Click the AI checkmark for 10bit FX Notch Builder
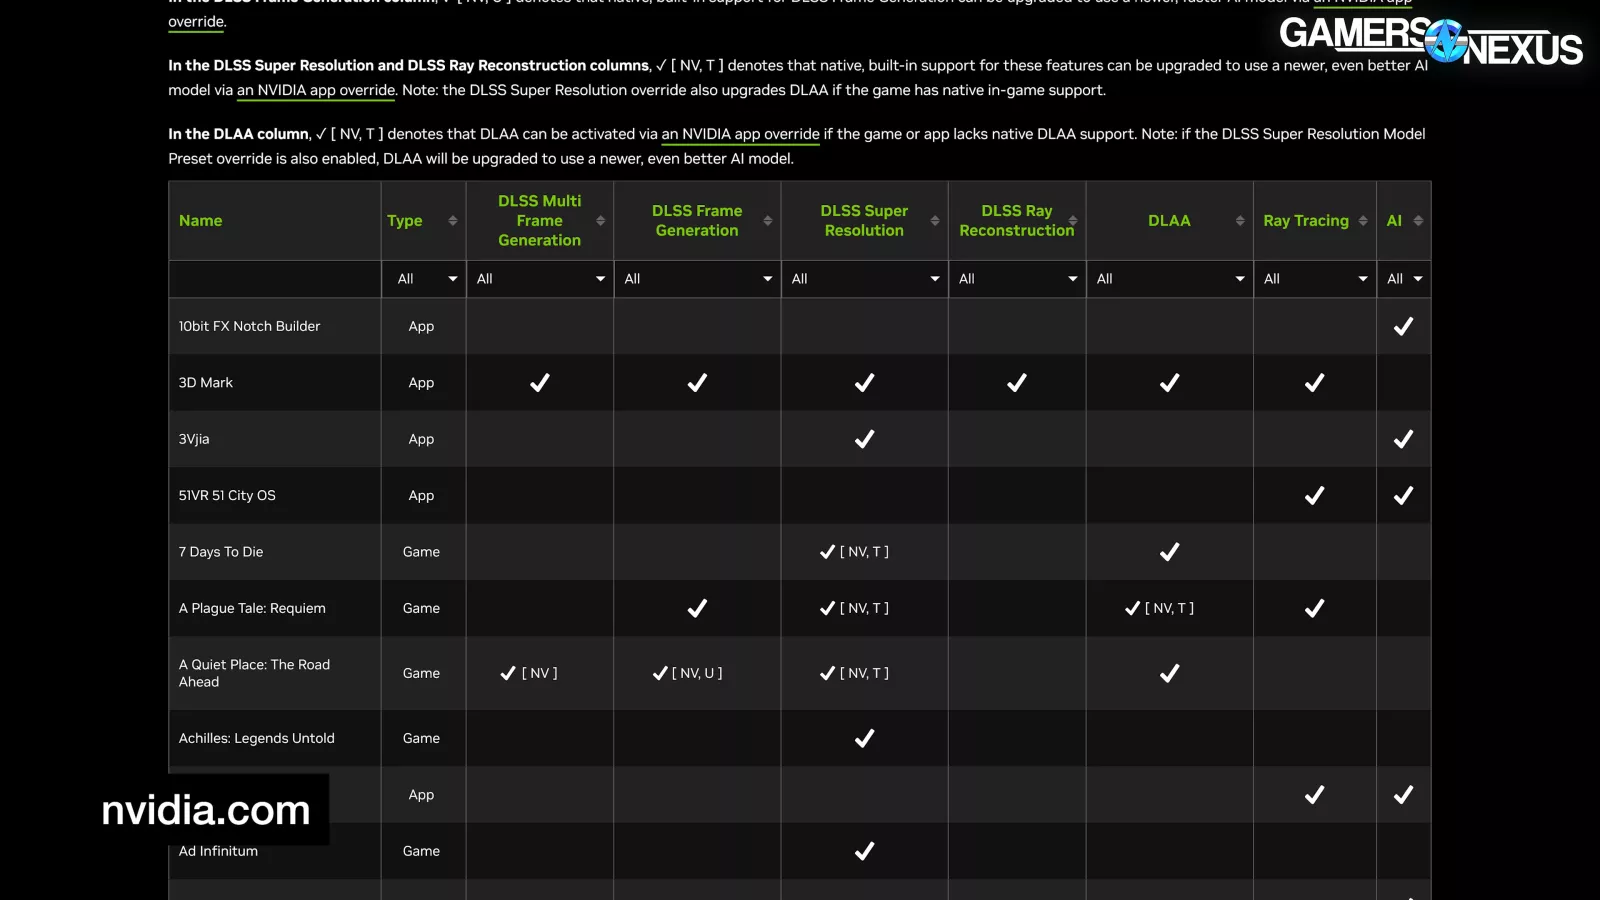The image size is (1600, 900). pos(1403,326)
